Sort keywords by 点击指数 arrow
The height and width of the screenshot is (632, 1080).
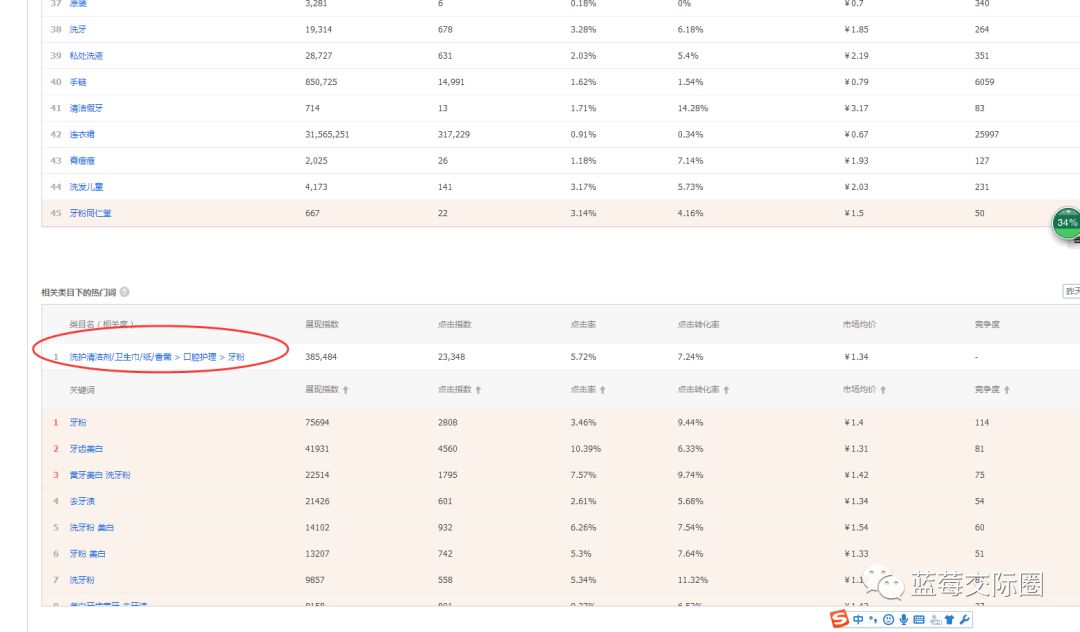[x=478, y=390]
